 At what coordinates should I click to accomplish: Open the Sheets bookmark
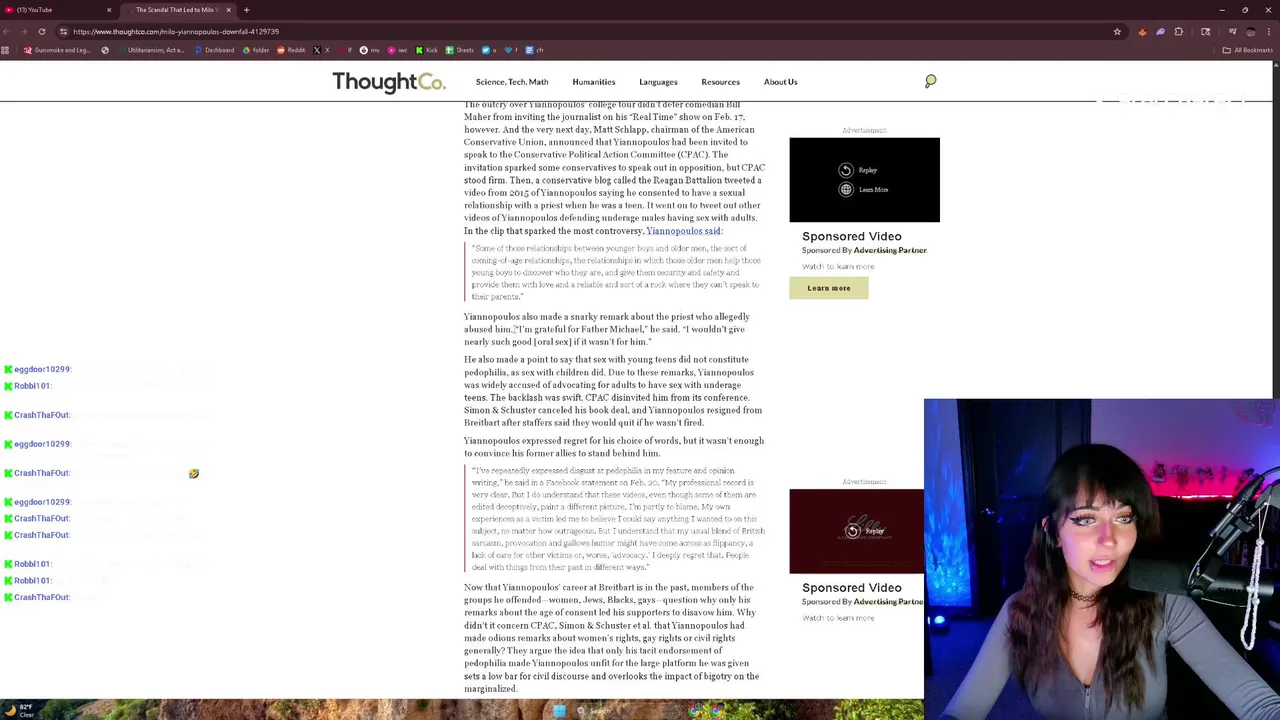tap(460, 50)
